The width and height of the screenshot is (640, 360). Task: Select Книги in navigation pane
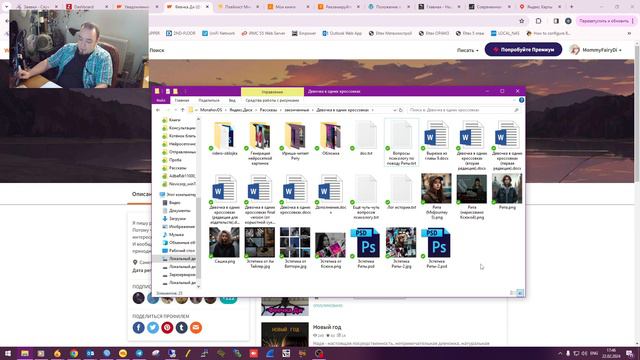[x=175, y=120]
